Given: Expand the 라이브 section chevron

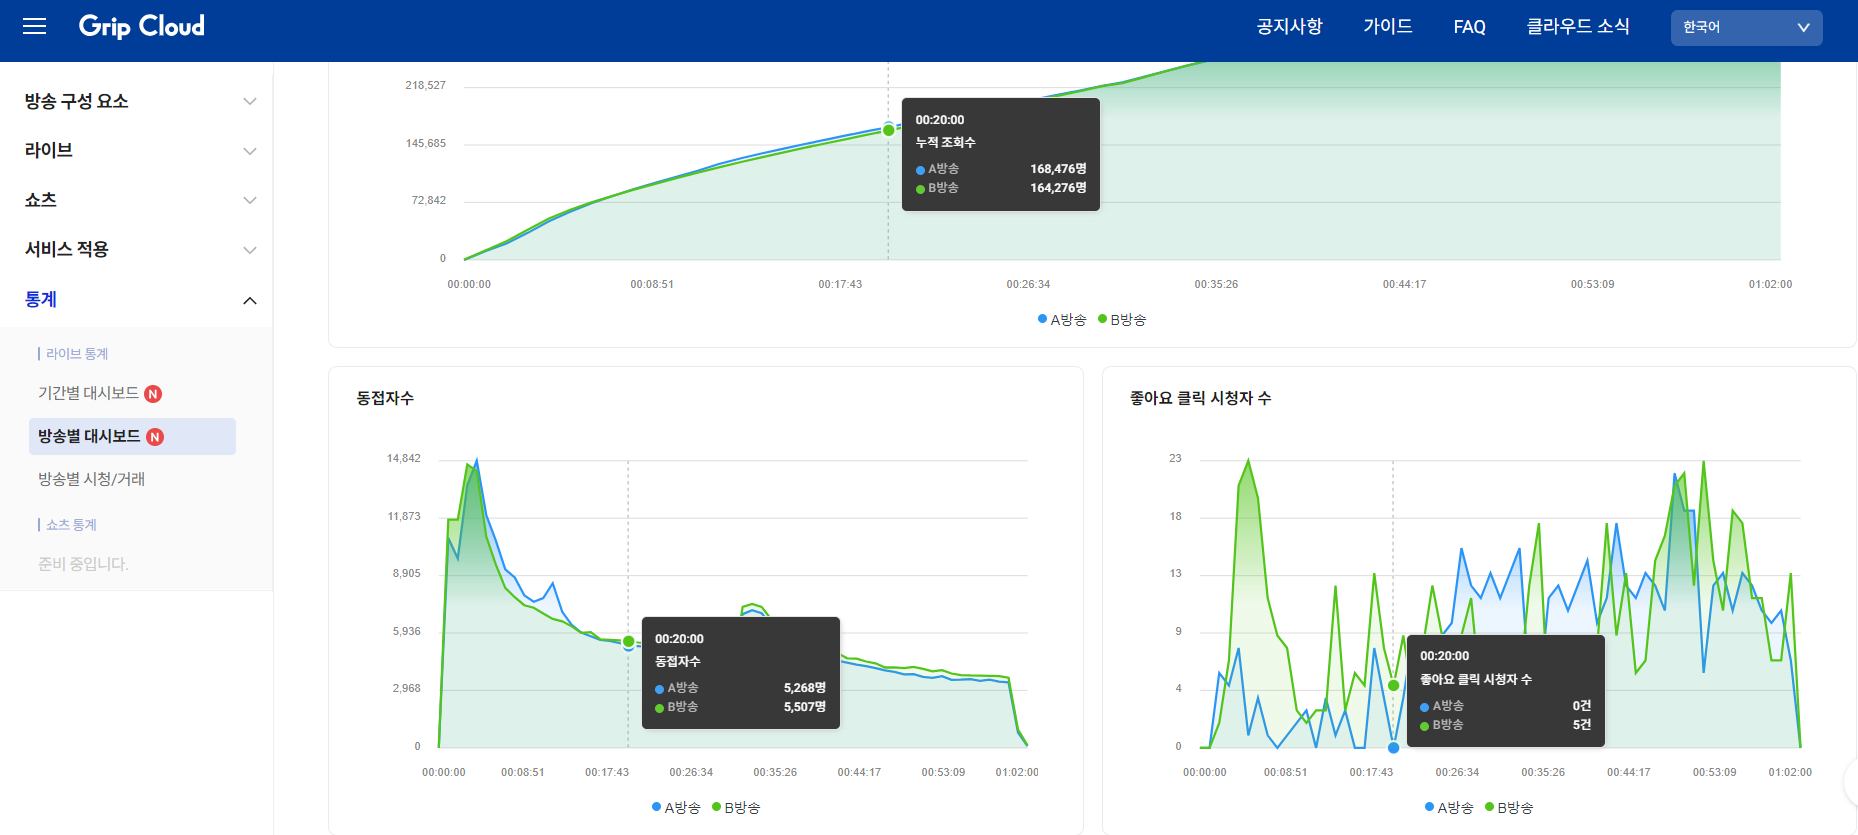Looking at the screenshot, I should pos(250,151).
